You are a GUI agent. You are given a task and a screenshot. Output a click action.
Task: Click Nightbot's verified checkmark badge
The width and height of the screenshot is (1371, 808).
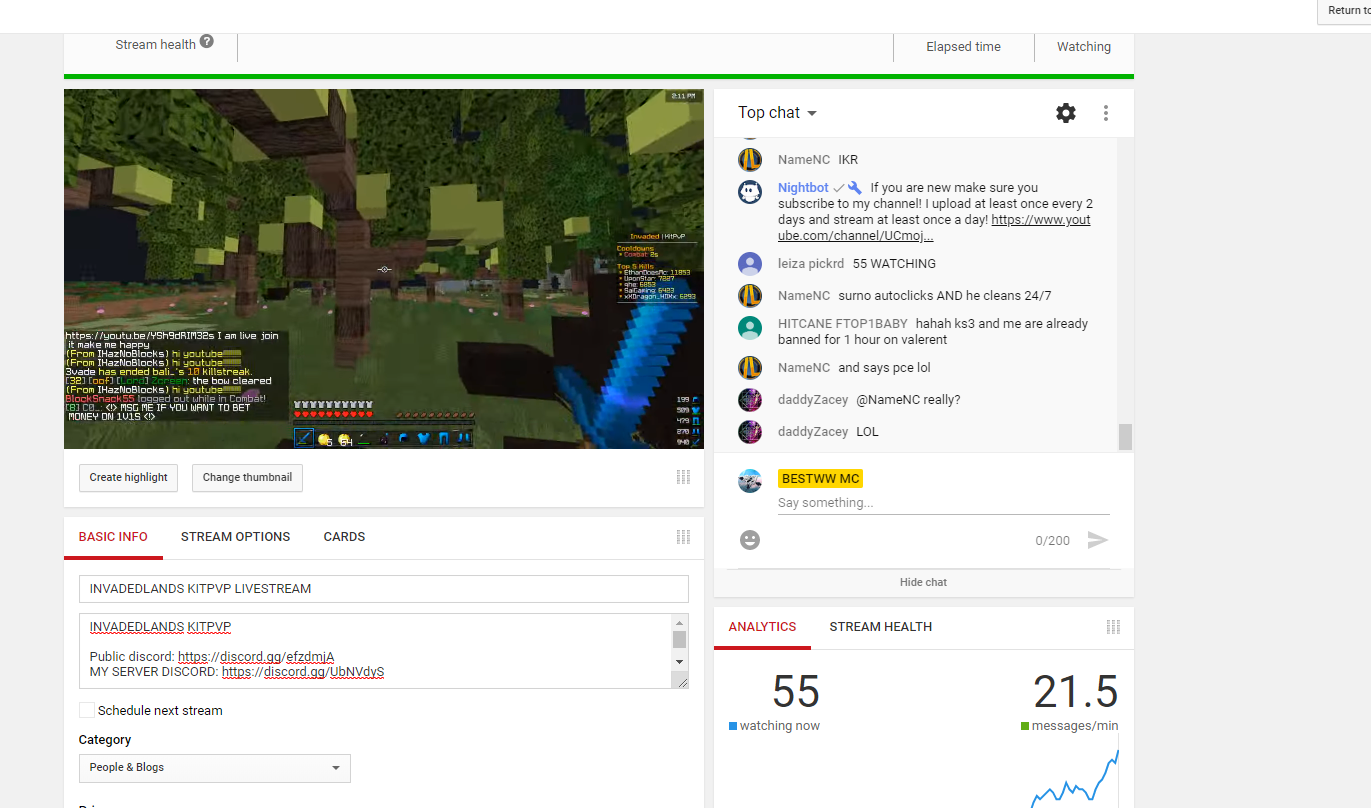(839, 187)
